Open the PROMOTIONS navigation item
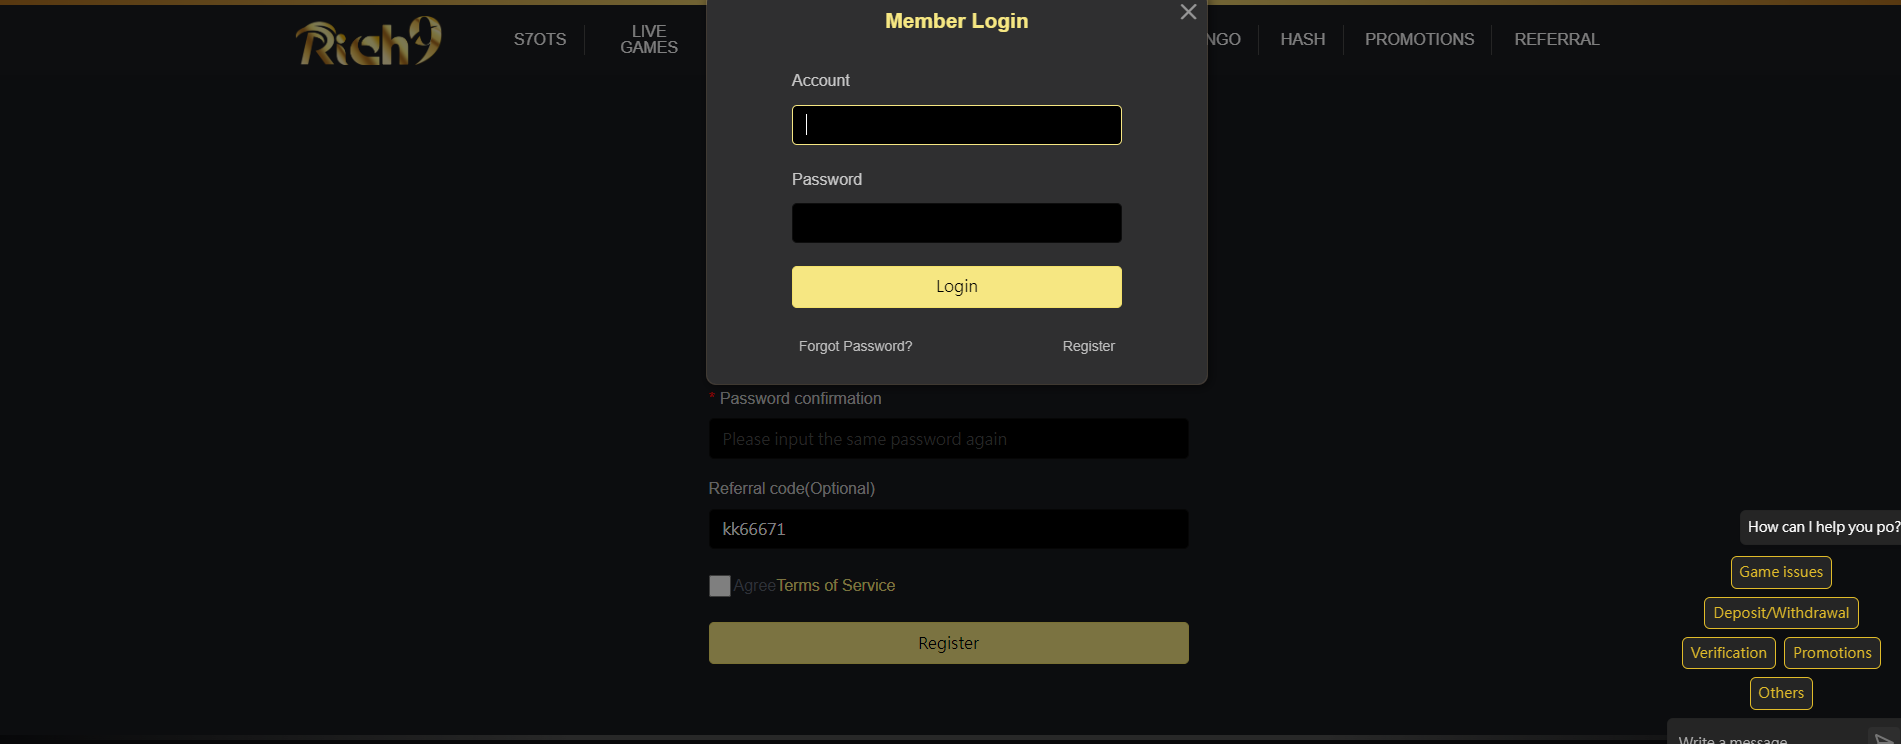This screenshot has height=744, width=1901. point(1419,39)
